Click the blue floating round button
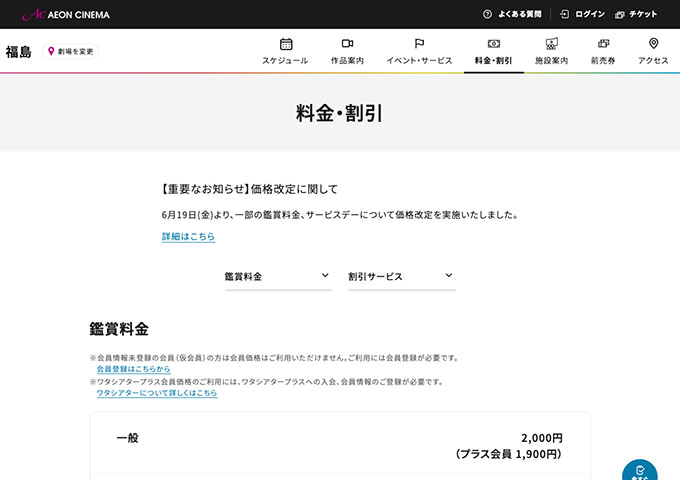The height and width of the screenshot is (480, 680). click(640, 470)
